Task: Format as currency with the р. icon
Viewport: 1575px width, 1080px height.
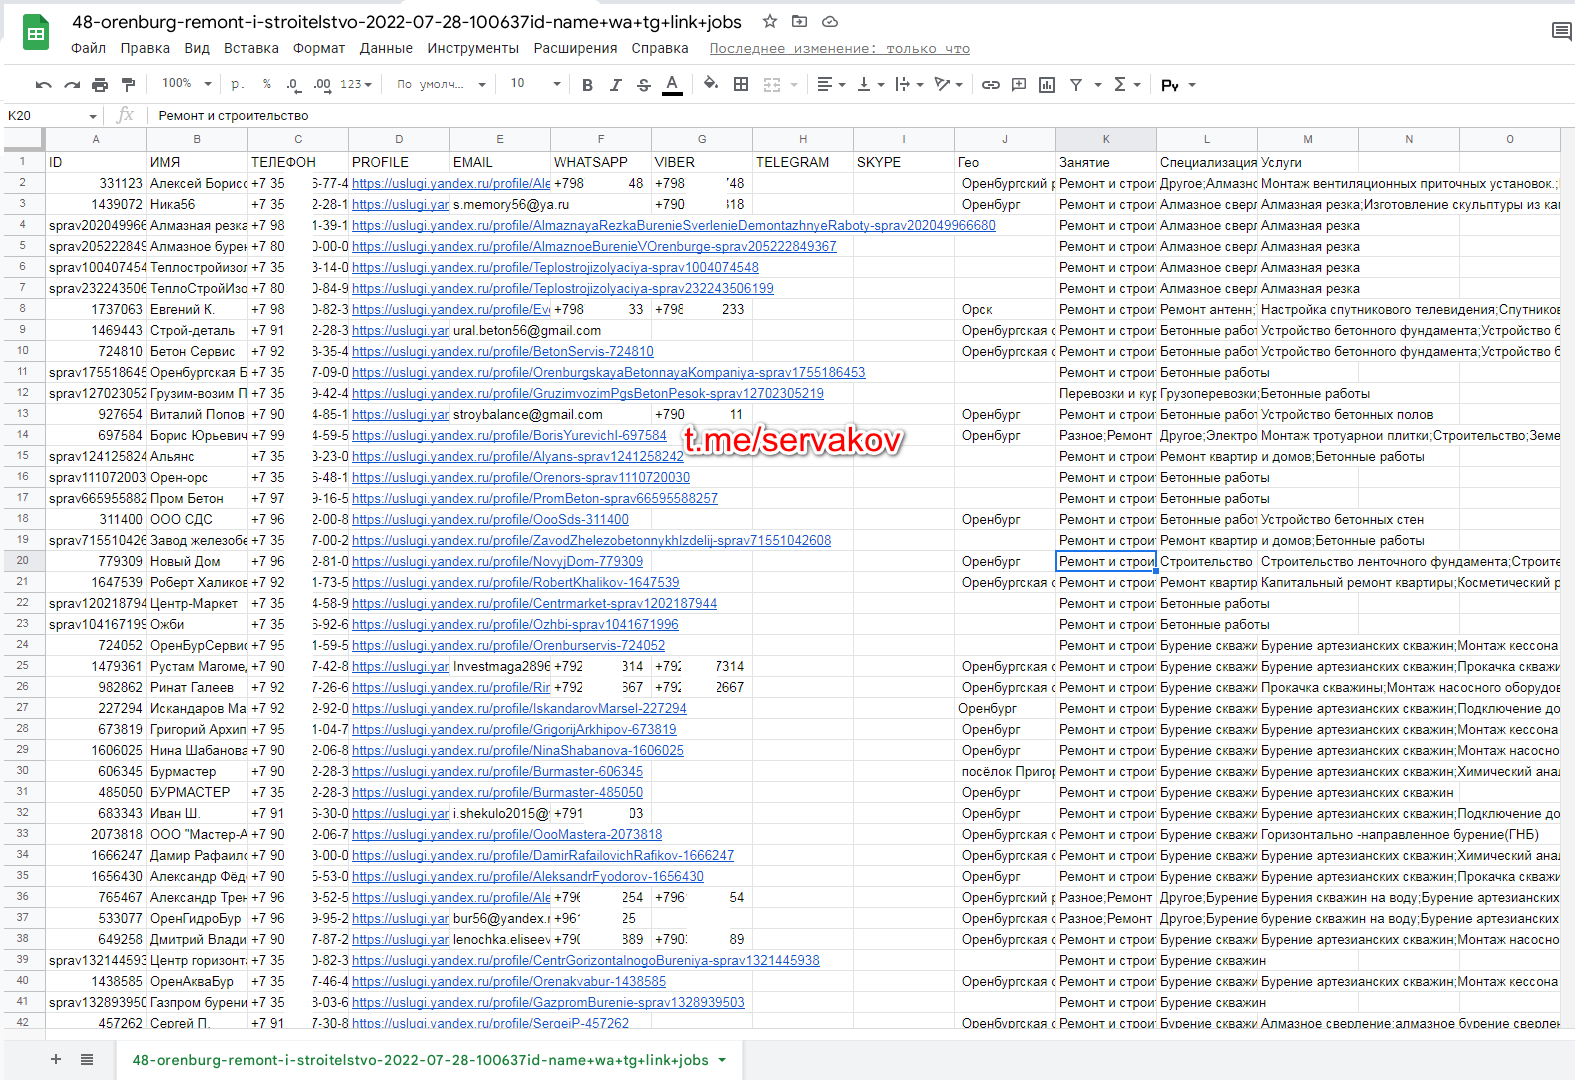Action: [x=238, y=84]
